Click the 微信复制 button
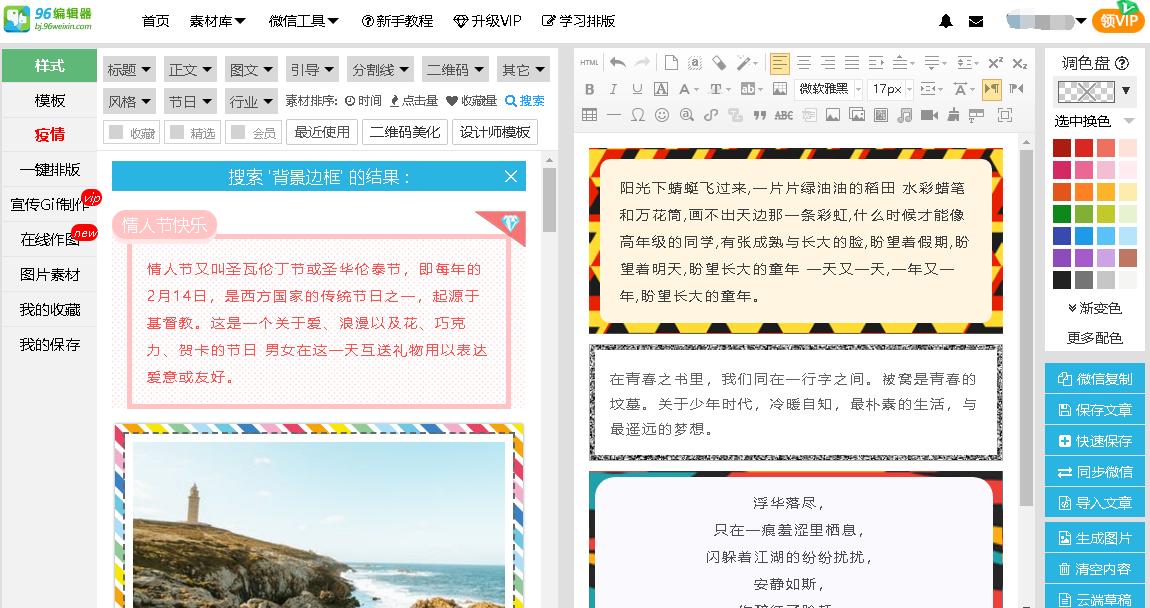Viewport: 1150px width, 608px height. pos(1094,378)
